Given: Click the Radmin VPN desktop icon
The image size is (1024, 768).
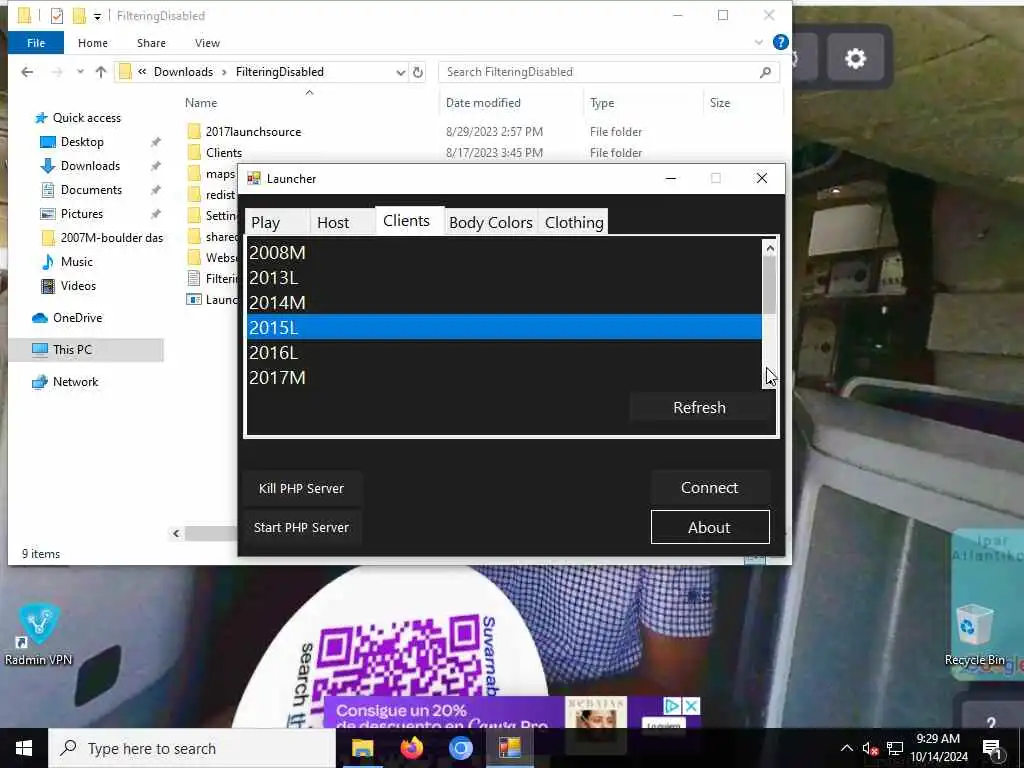Looking at the screenshot, I should 39,635.
